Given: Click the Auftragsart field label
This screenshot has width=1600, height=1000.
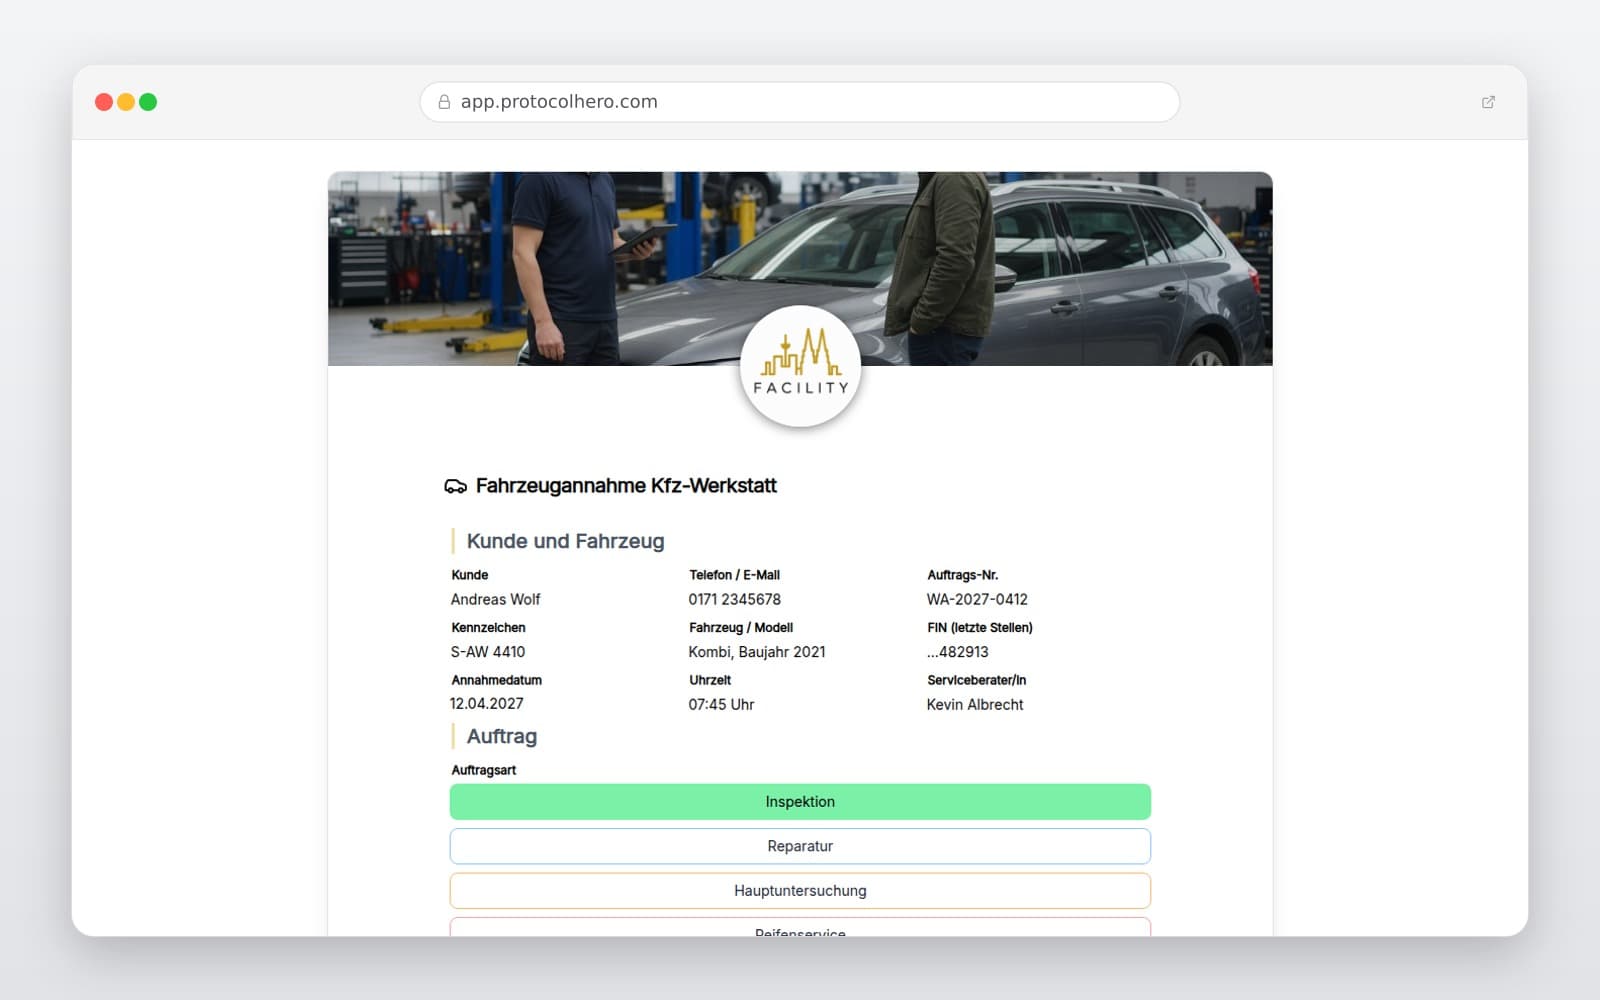Looking at the screenshot, I should [x=484, y=770].
